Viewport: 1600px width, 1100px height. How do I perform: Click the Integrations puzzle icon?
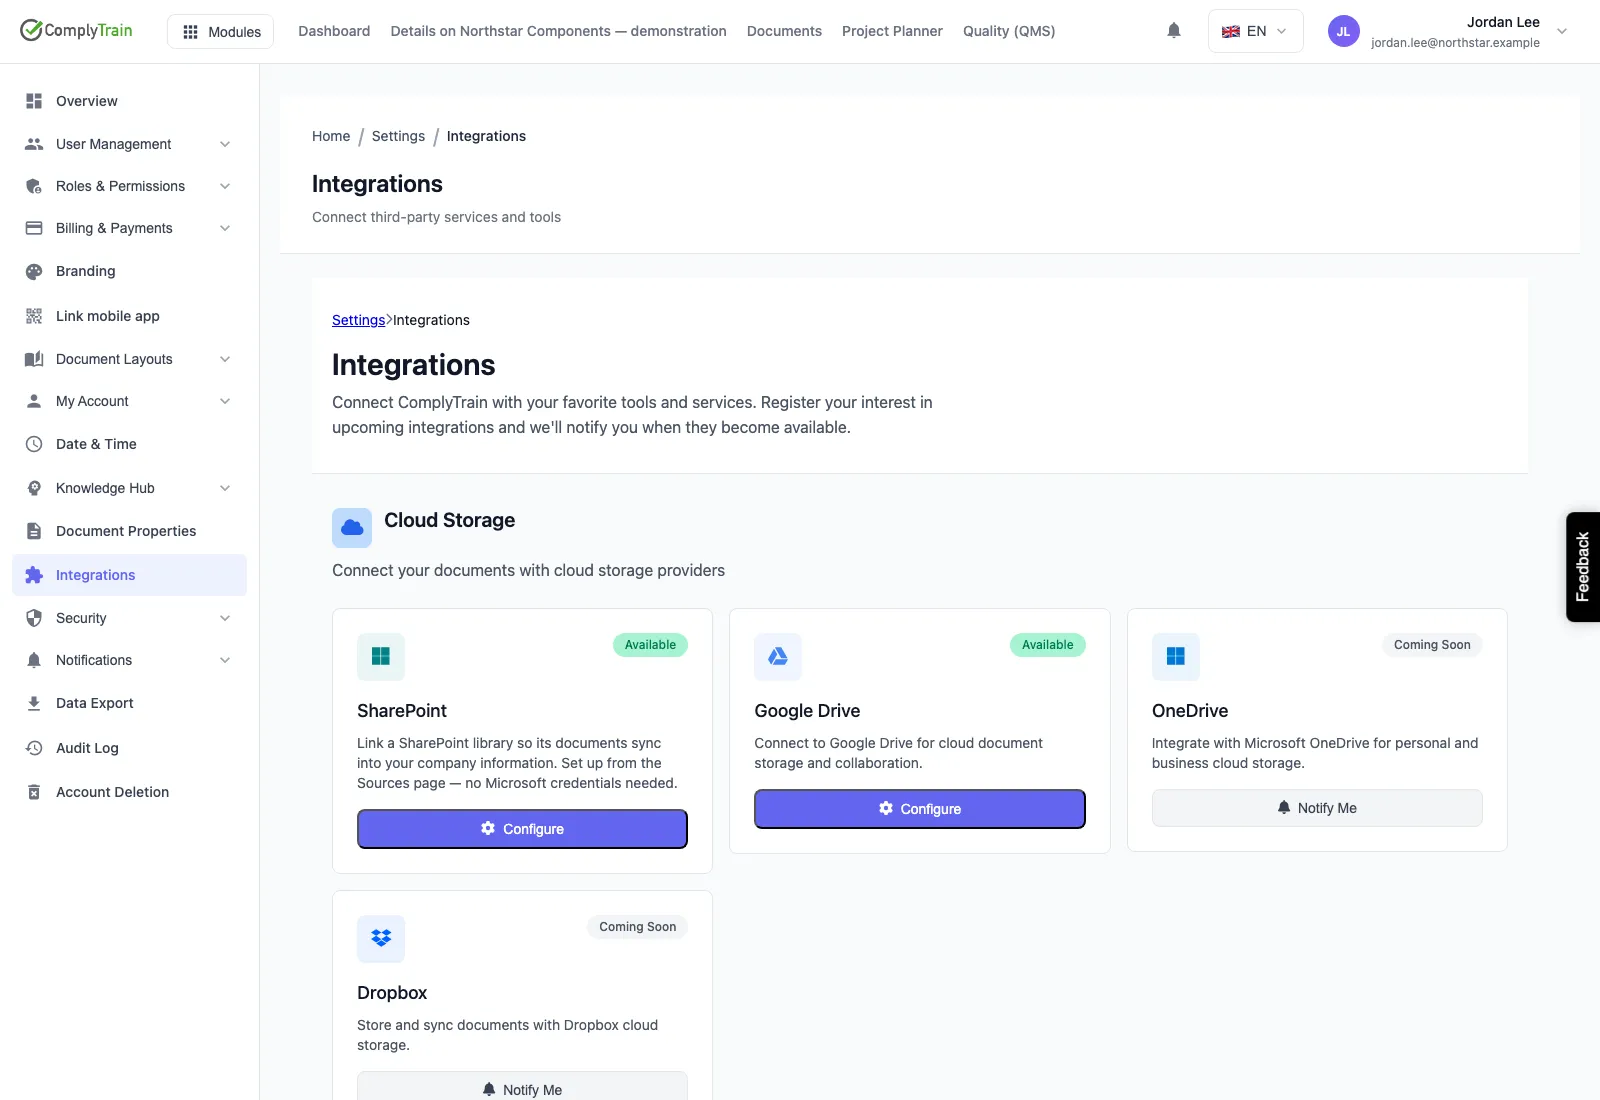(x=34, y=575)
